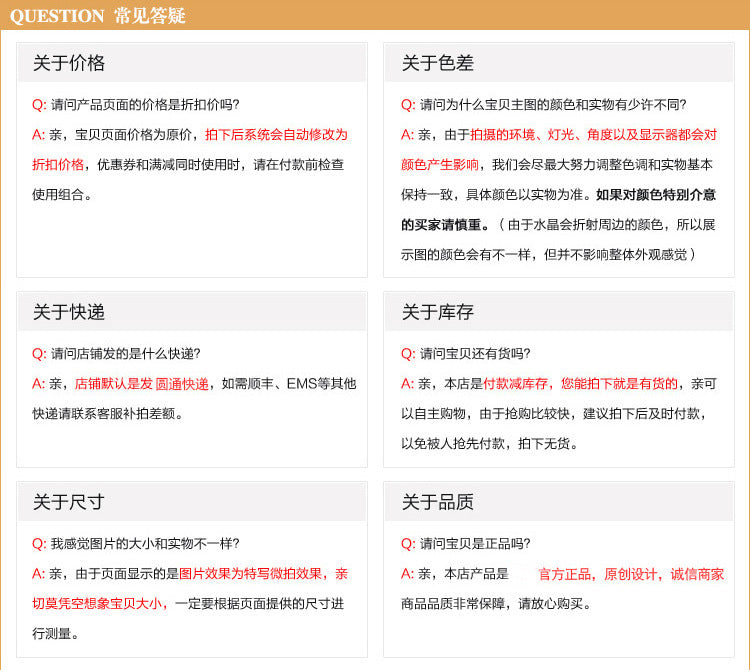Click text '一定要根据页面提供的尺寸进'
This screenshot has height=670, width=750.
[x=260, y=604]
